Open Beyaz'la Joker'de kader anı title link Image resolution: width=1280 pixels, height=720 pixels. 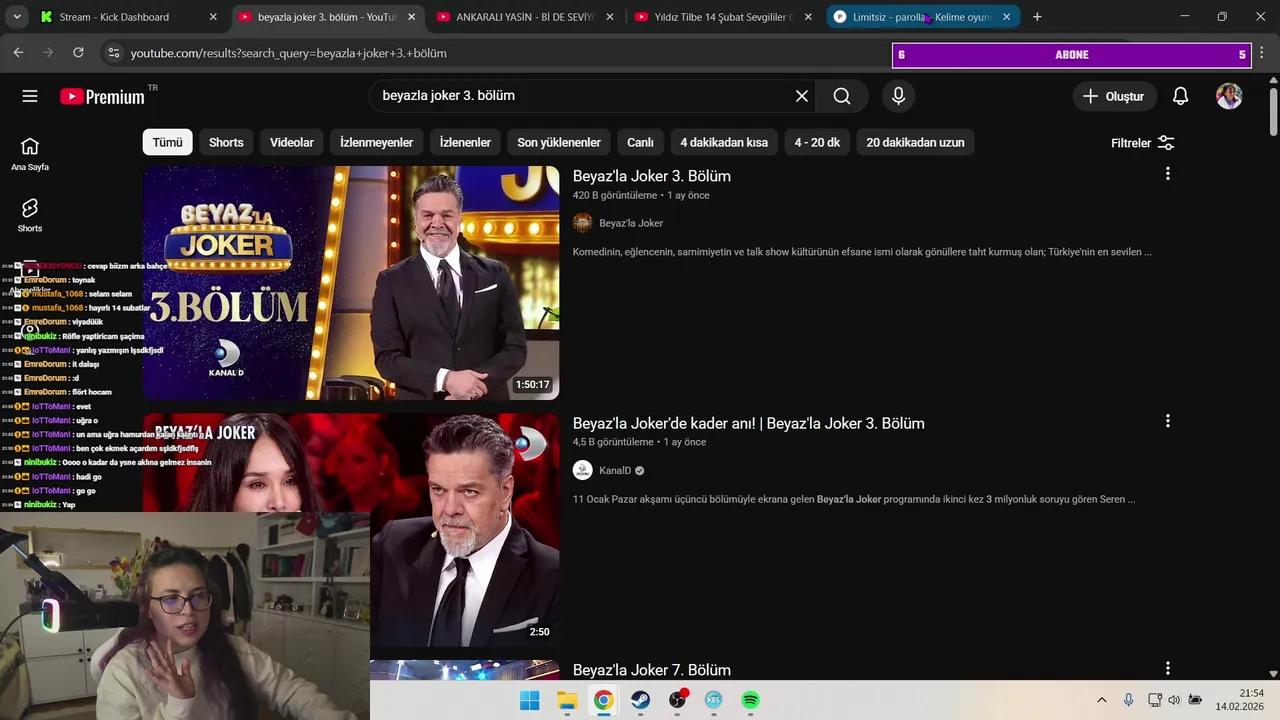click(748, 423)
